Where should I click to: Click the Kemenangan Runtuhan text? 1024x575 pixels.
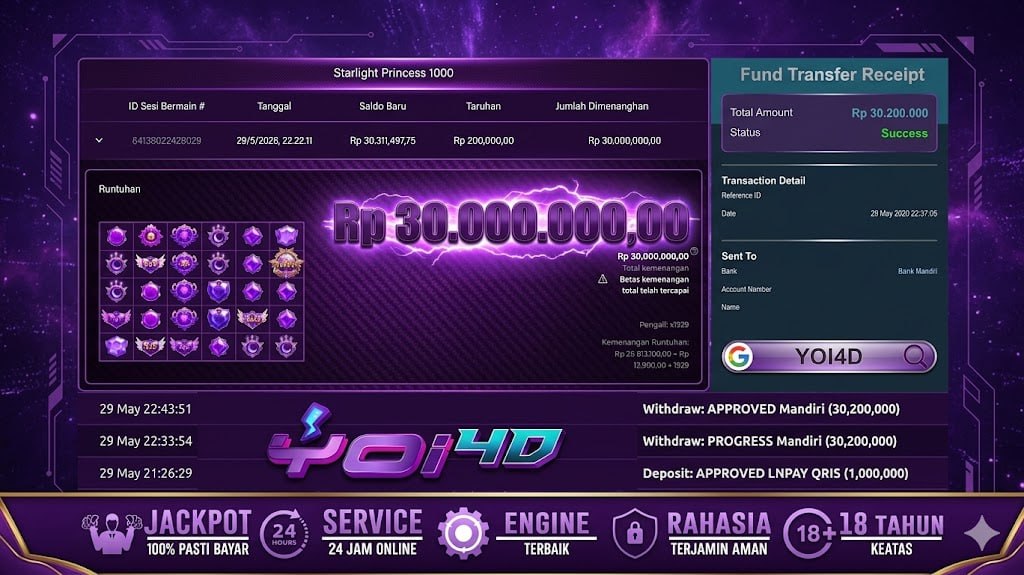click(645, 342)
